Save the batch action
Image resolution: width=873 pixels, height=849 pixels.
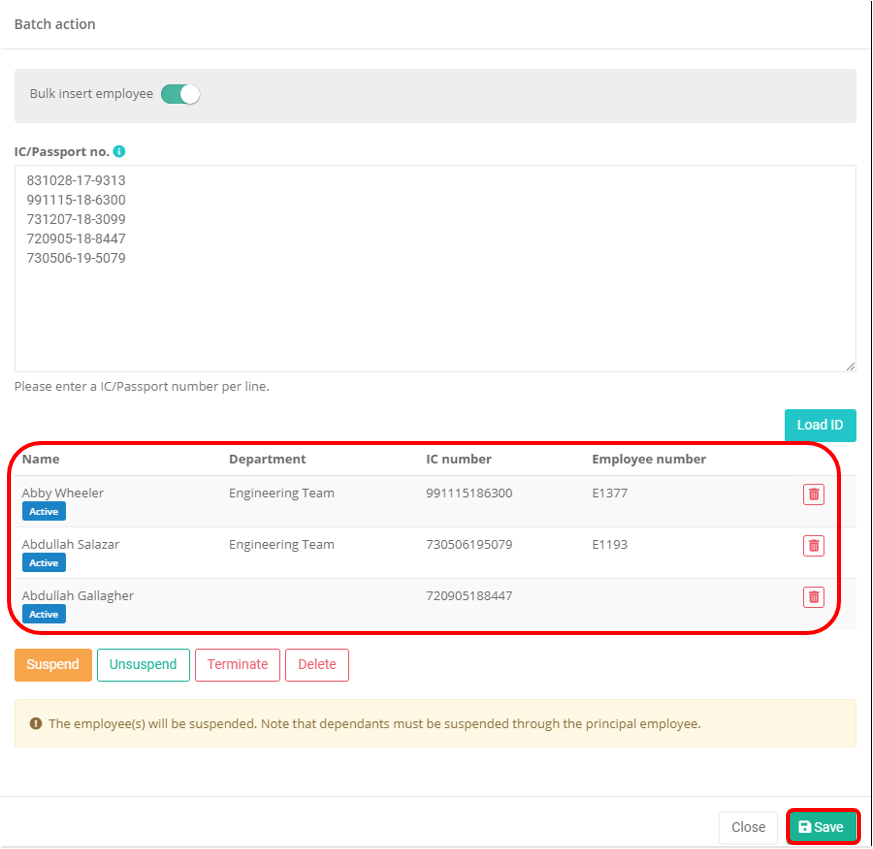click(821, 827)
